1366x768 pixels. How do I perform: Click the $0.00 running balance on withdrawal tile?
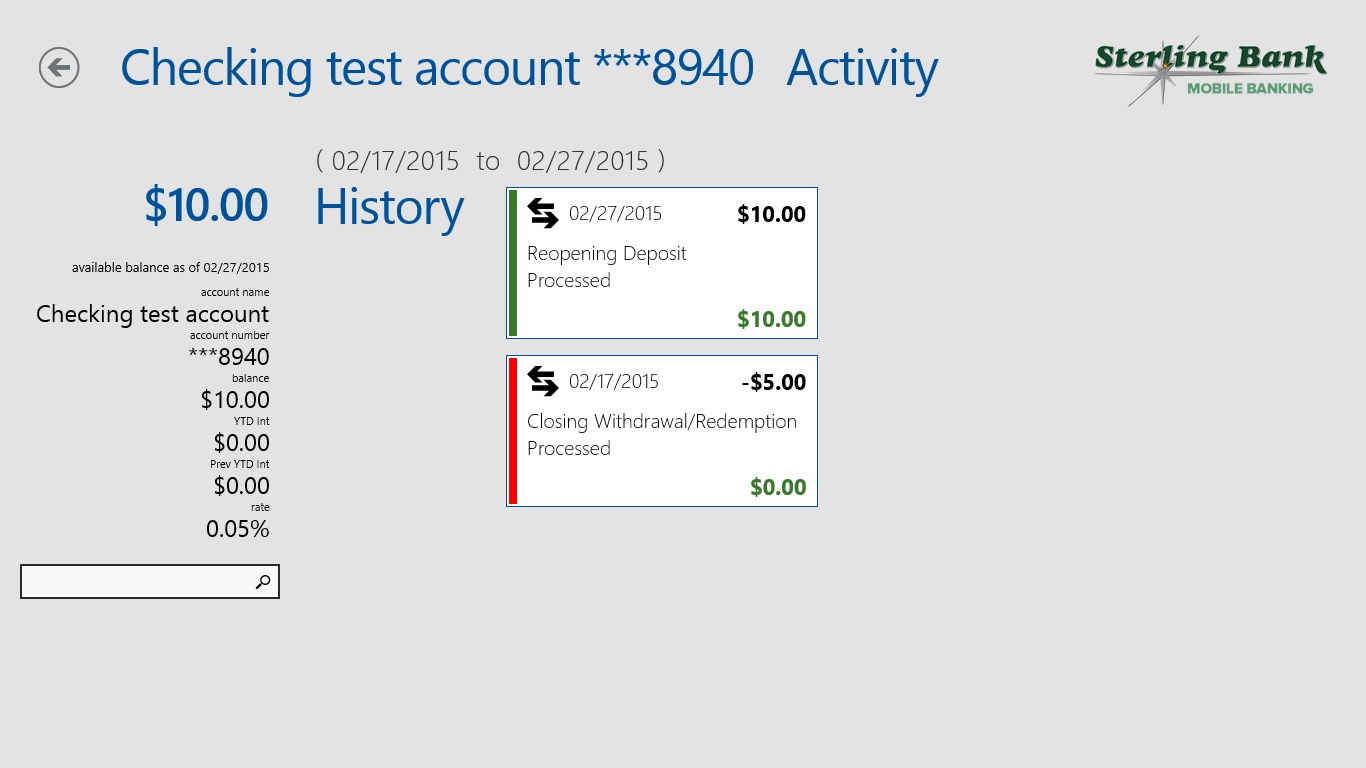coord(777,487)
